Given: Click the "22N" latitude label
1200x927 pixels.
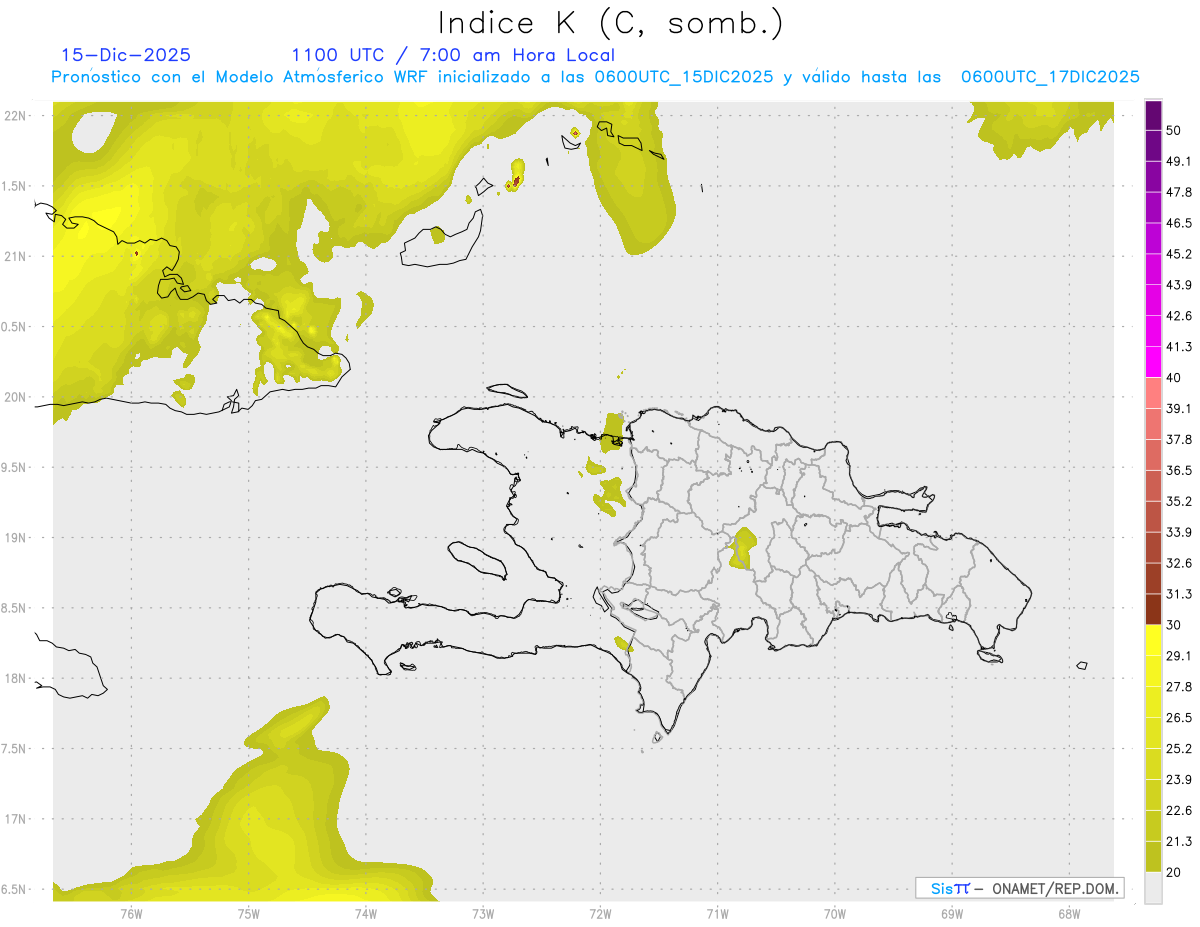Looking at the screenshot, I should 16,115.
